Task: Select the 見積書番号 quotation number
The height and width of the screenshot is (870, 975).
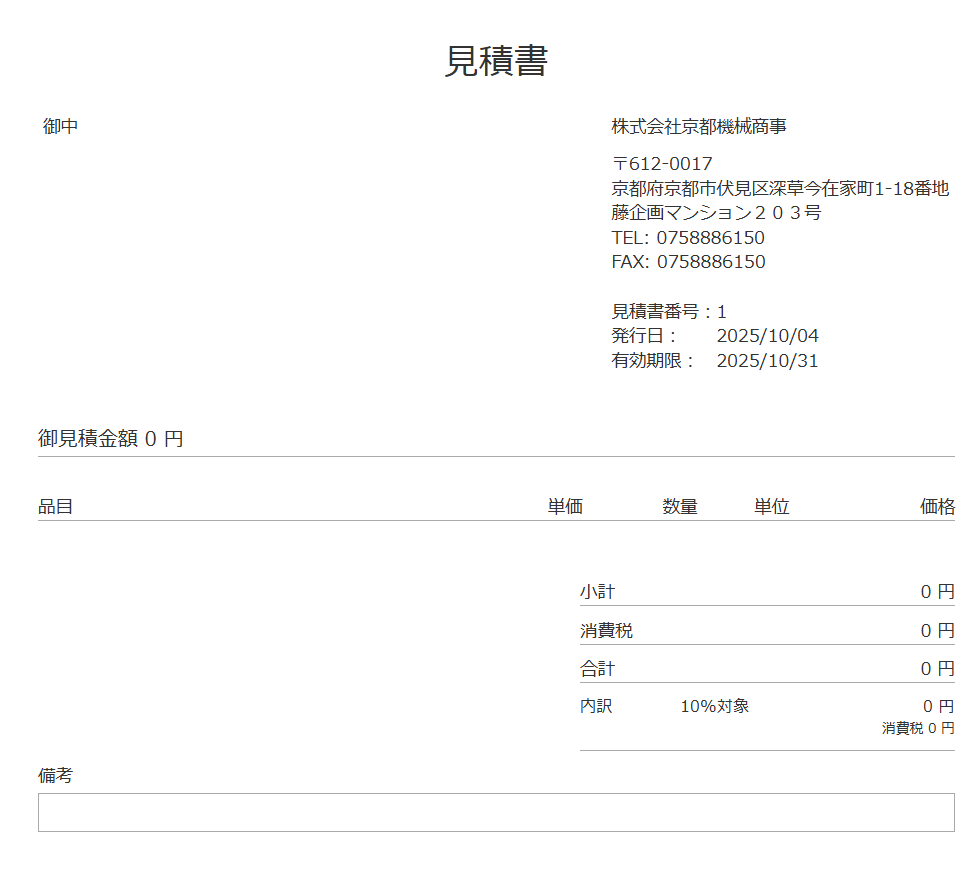Action: (x=669, y=312)
